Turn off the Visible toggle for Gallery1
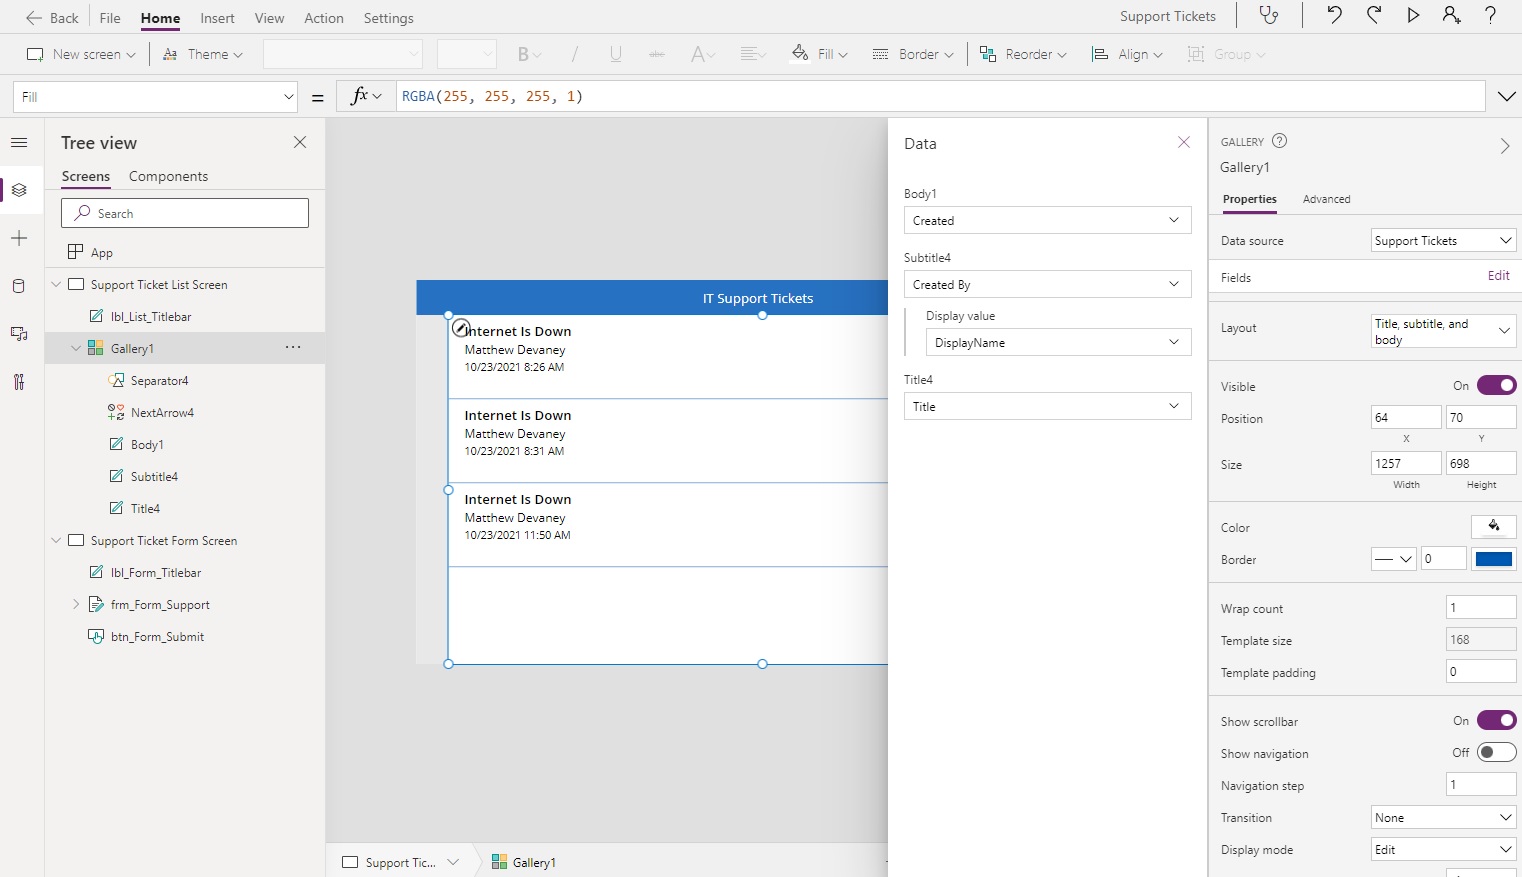The image size is (1522, 877). coord(1497,385)
